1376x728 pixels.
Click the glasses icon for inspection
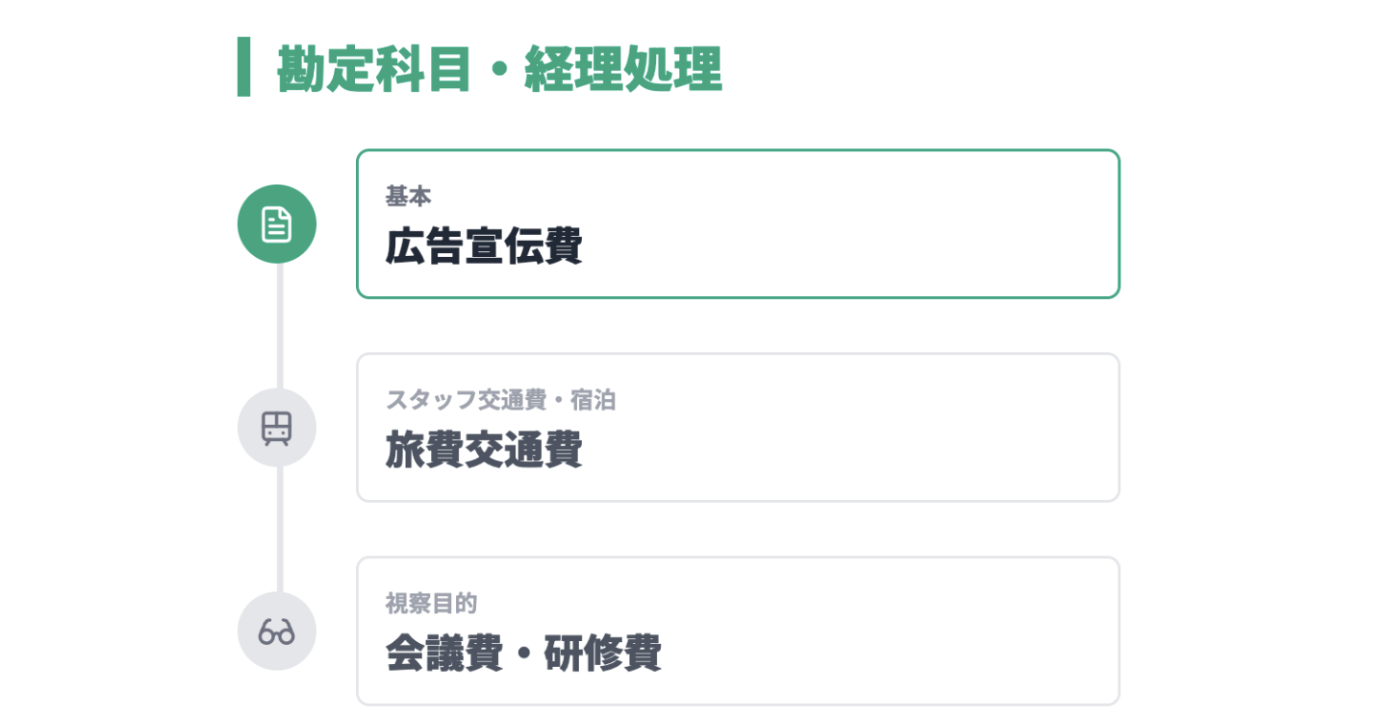[277, 632]
